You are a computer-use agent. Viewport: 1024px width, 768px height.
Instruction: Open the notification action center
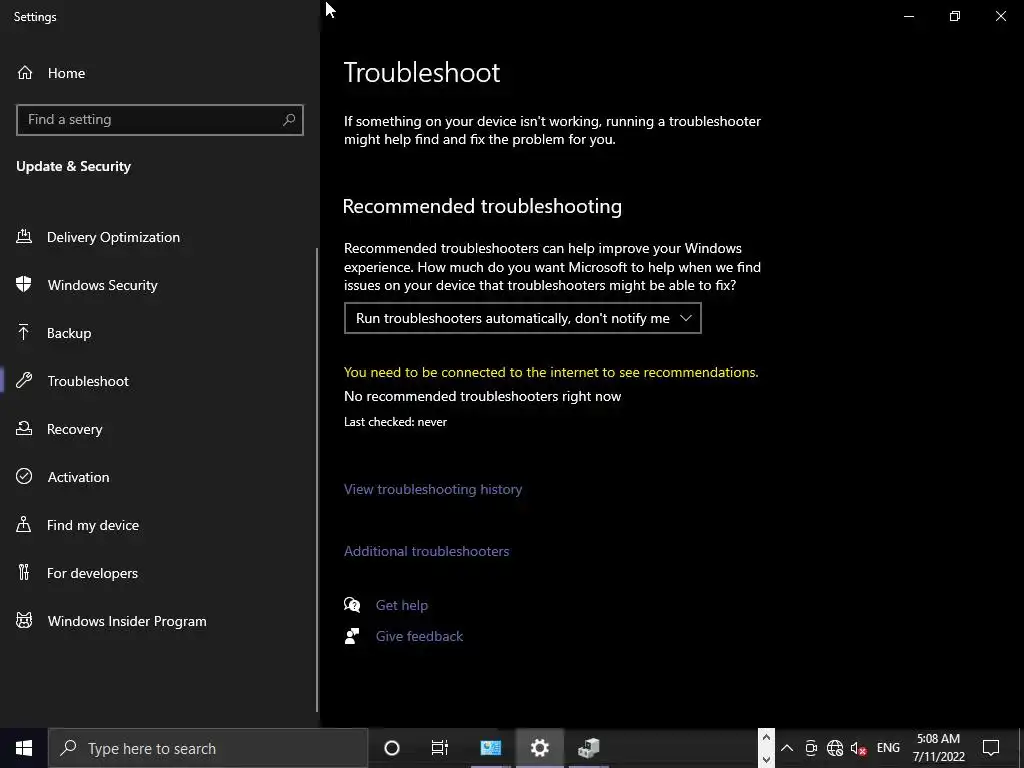[991, 748]
